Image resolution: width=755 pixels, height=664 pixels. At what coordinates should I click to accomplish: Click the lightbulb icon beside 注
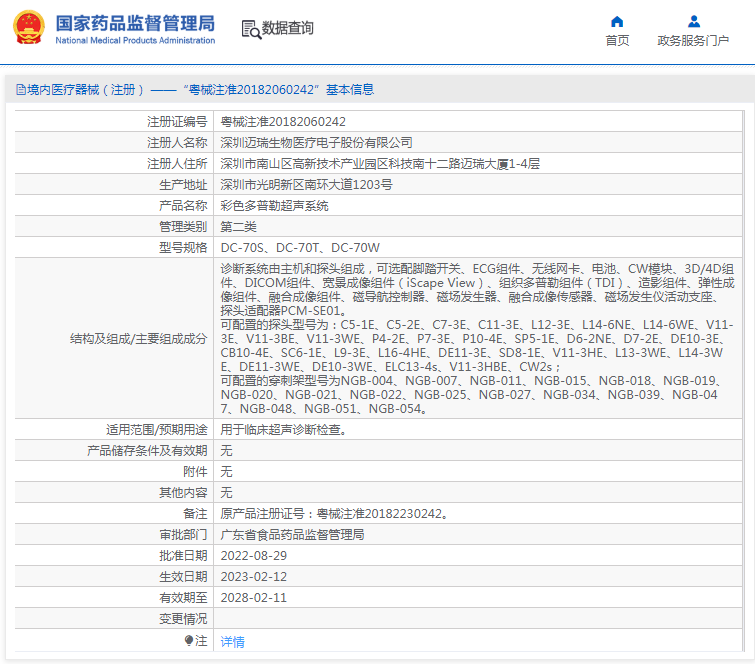tap(189, 640)
